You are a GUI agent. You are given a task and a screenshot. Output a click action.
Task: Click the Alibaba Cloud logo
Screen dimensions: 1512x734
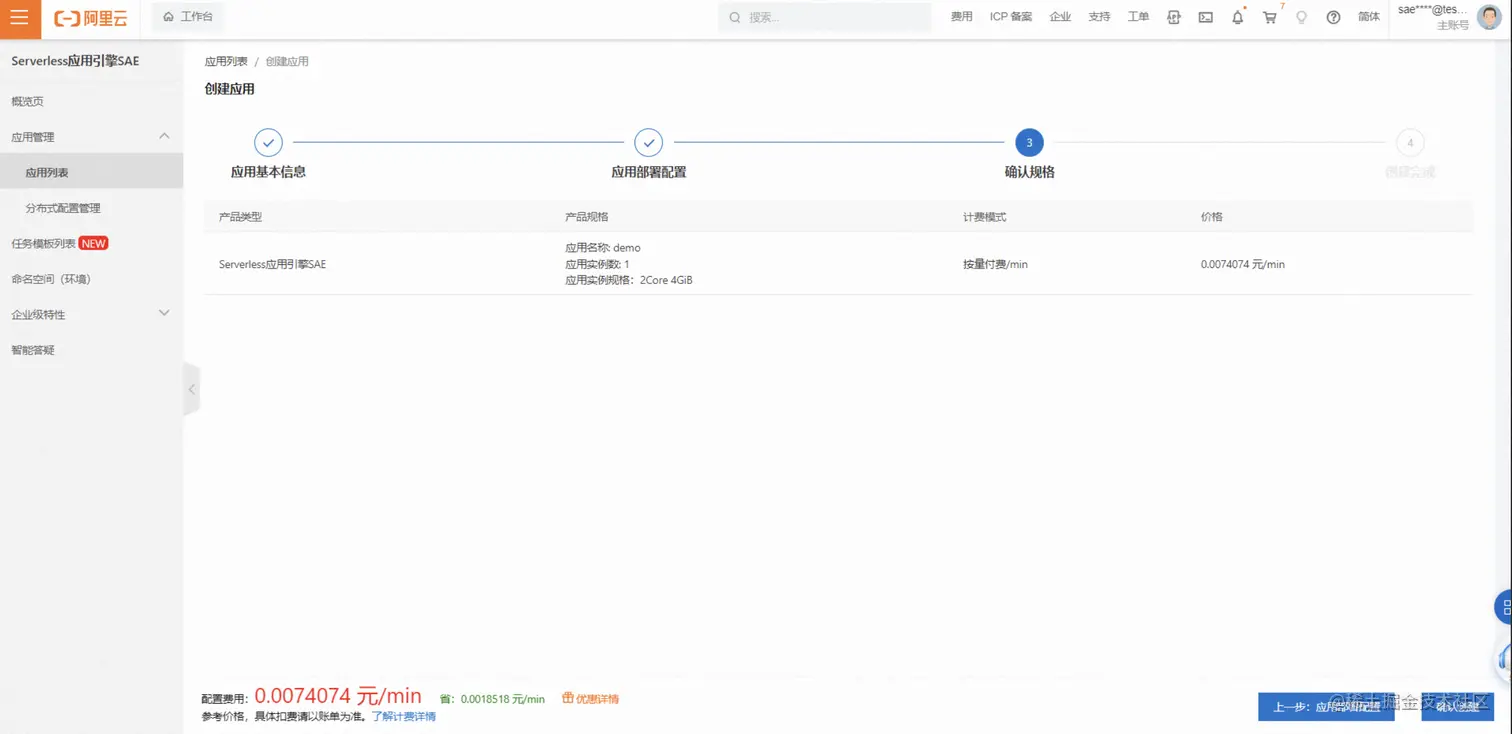tap(90, 19)
